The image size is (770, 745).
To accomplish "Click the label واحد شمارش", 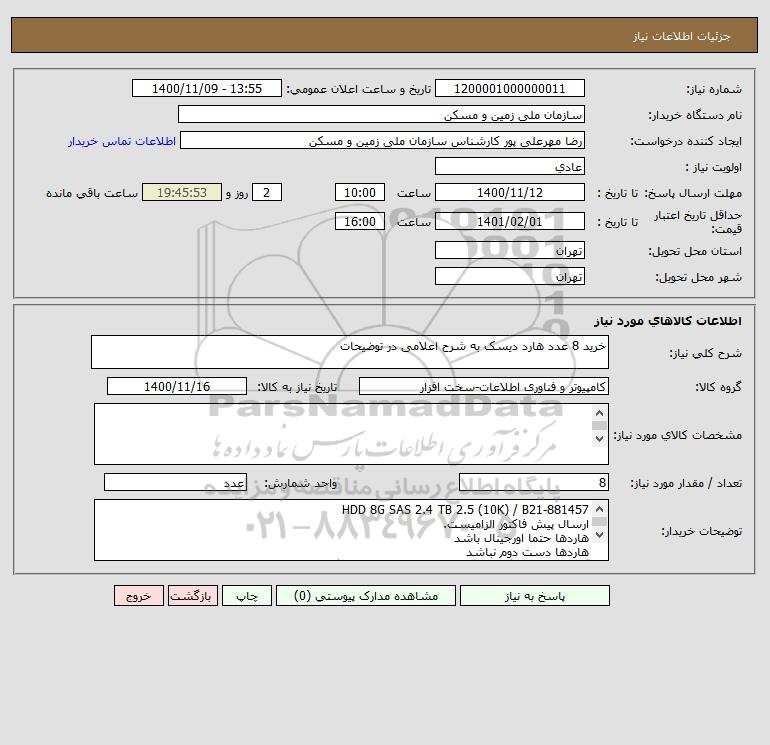I will pos(301,483).
